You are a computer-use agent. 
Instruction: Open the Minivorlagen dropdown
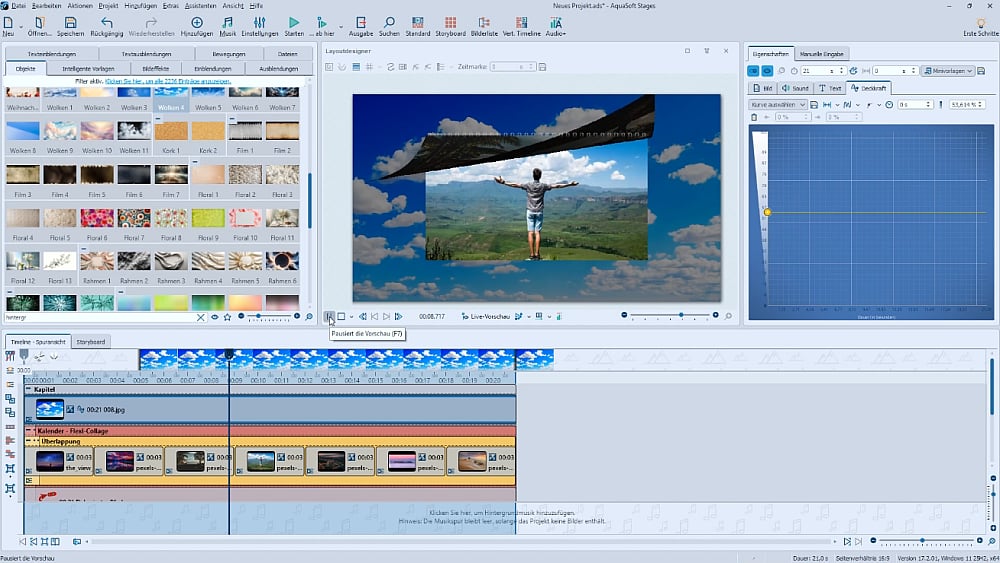click(x=947, y=71)
